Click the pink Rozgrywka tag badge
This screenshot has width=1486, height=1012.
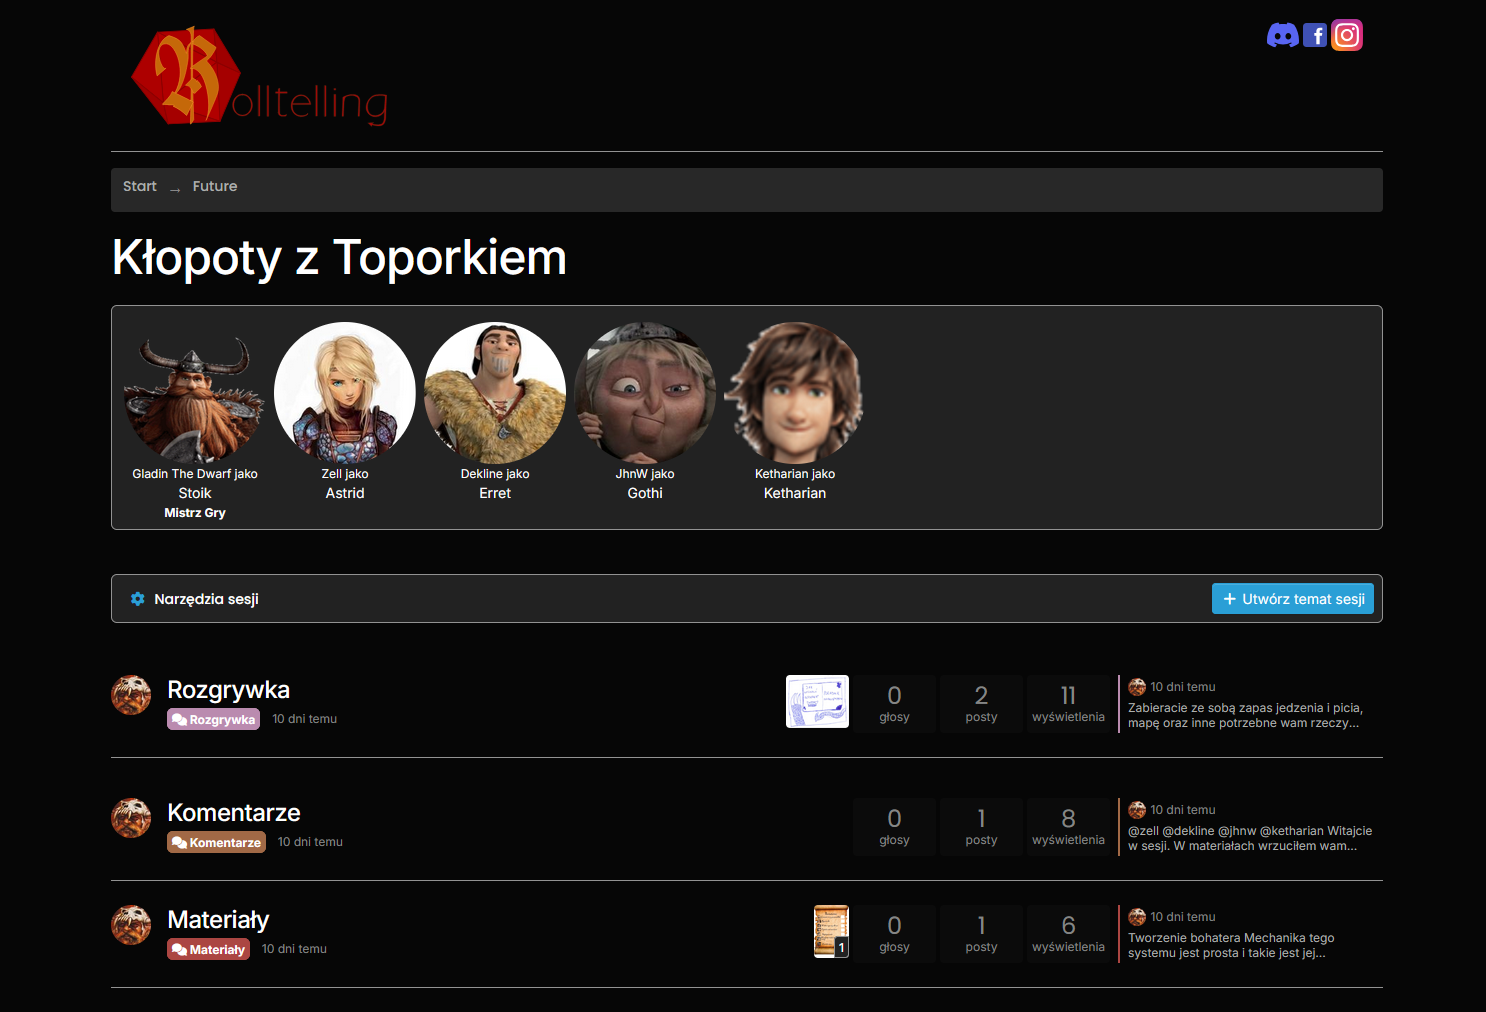pyautogui.click(x=213, y=719)
